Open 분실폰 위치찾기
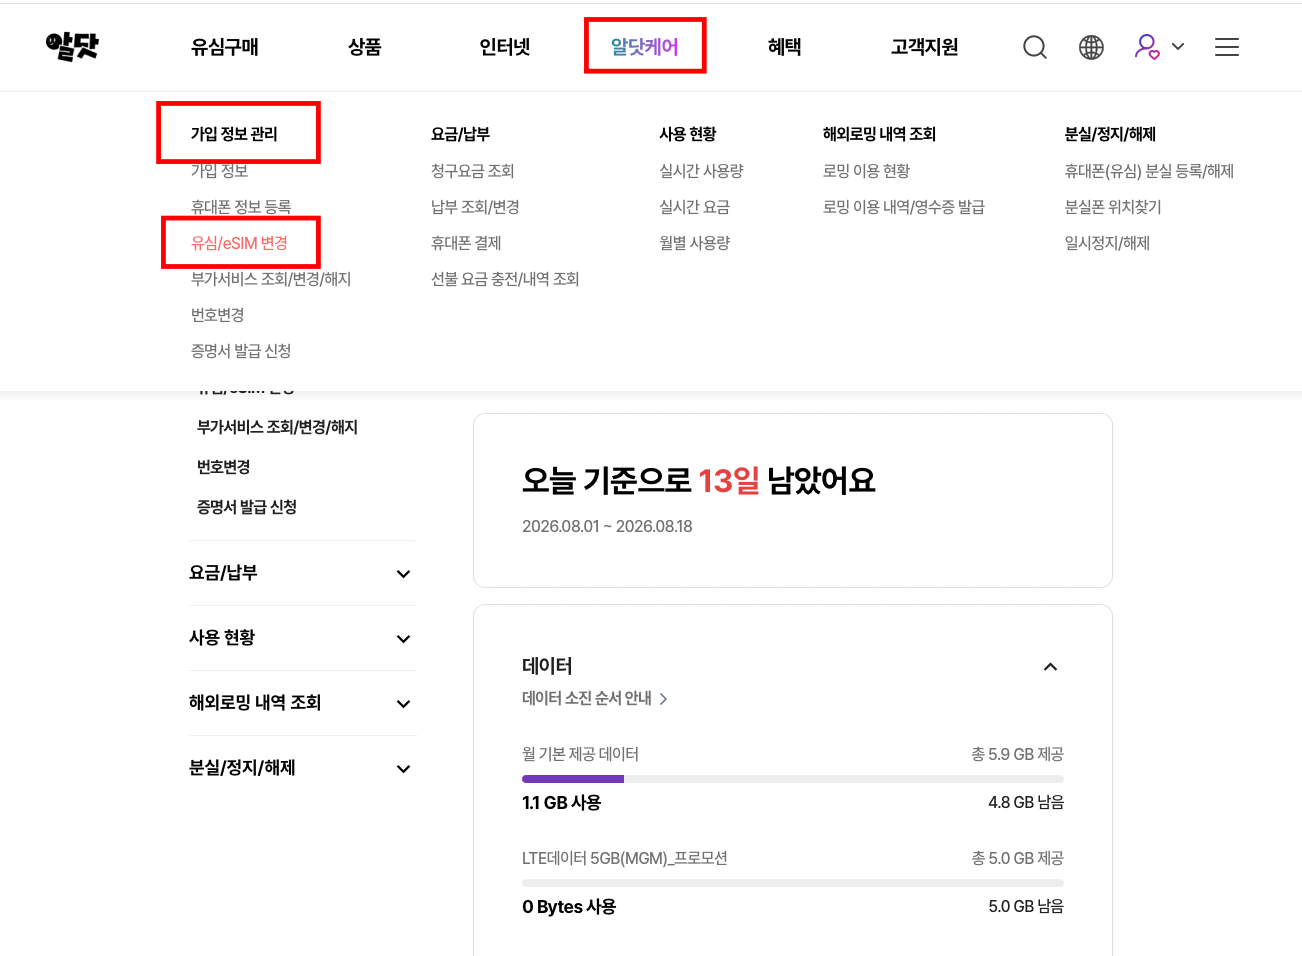Viewport: 1302px width, 956px height. 1113,207
